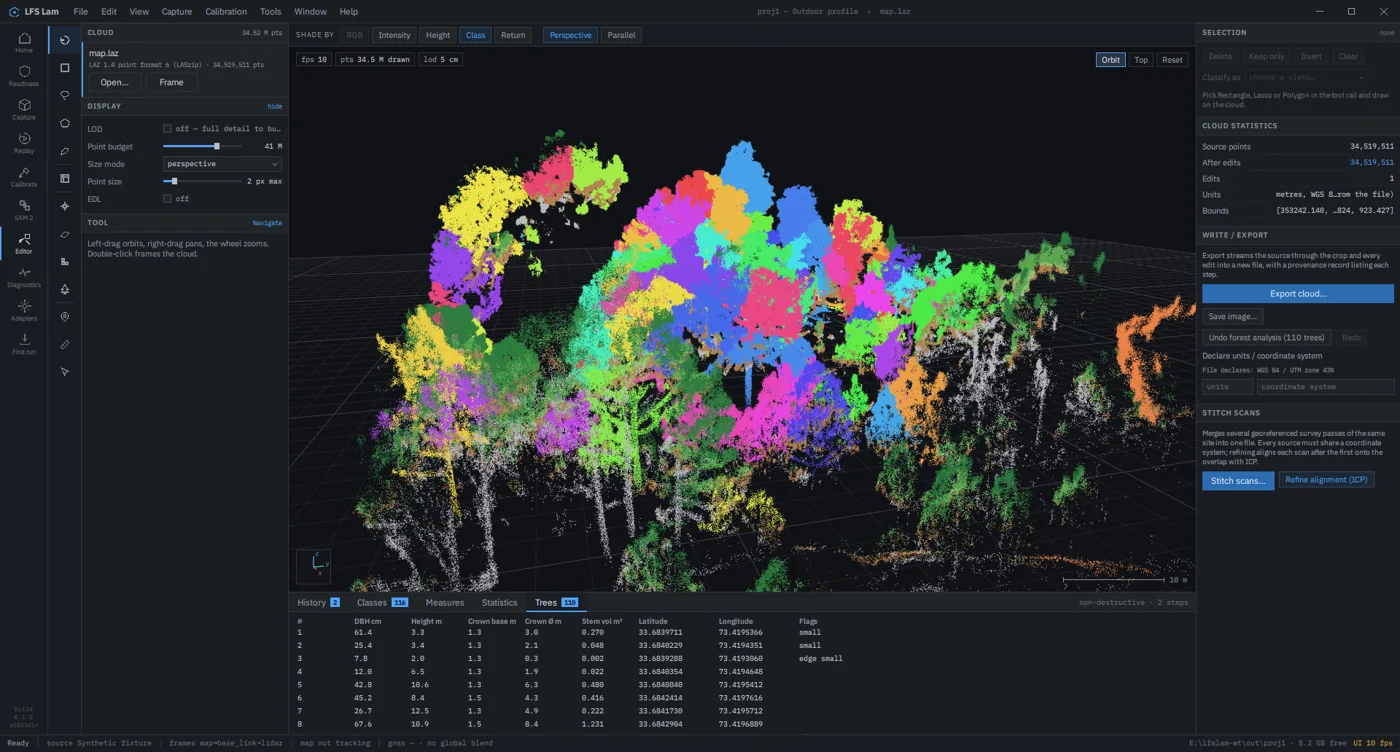Switch the view to Top

pyautogui.click(x=1141, y=60)
